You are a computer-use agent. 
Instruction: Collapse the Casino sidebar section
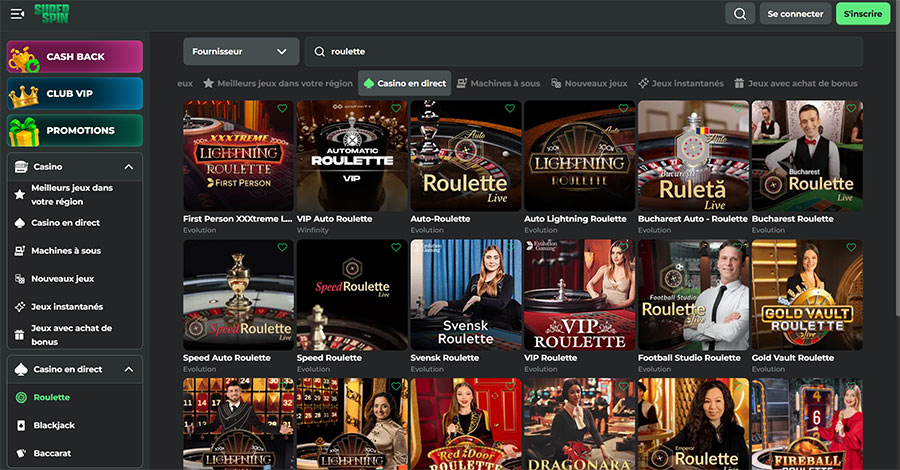(x=129, y=167)
